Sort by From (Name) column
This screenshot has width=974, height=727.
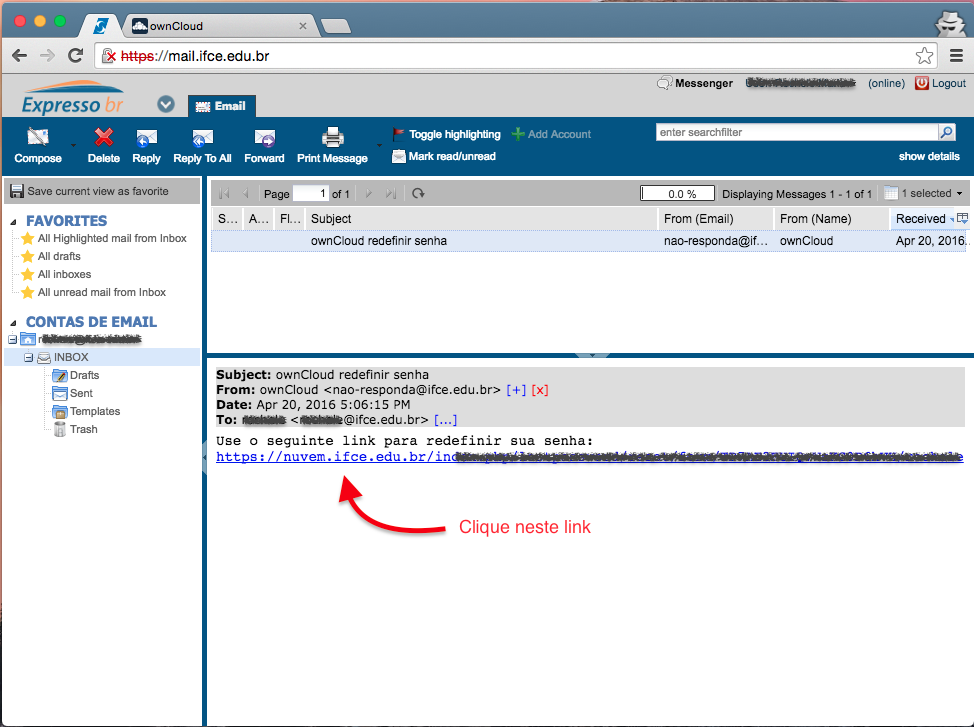click(x=832, y=219)
